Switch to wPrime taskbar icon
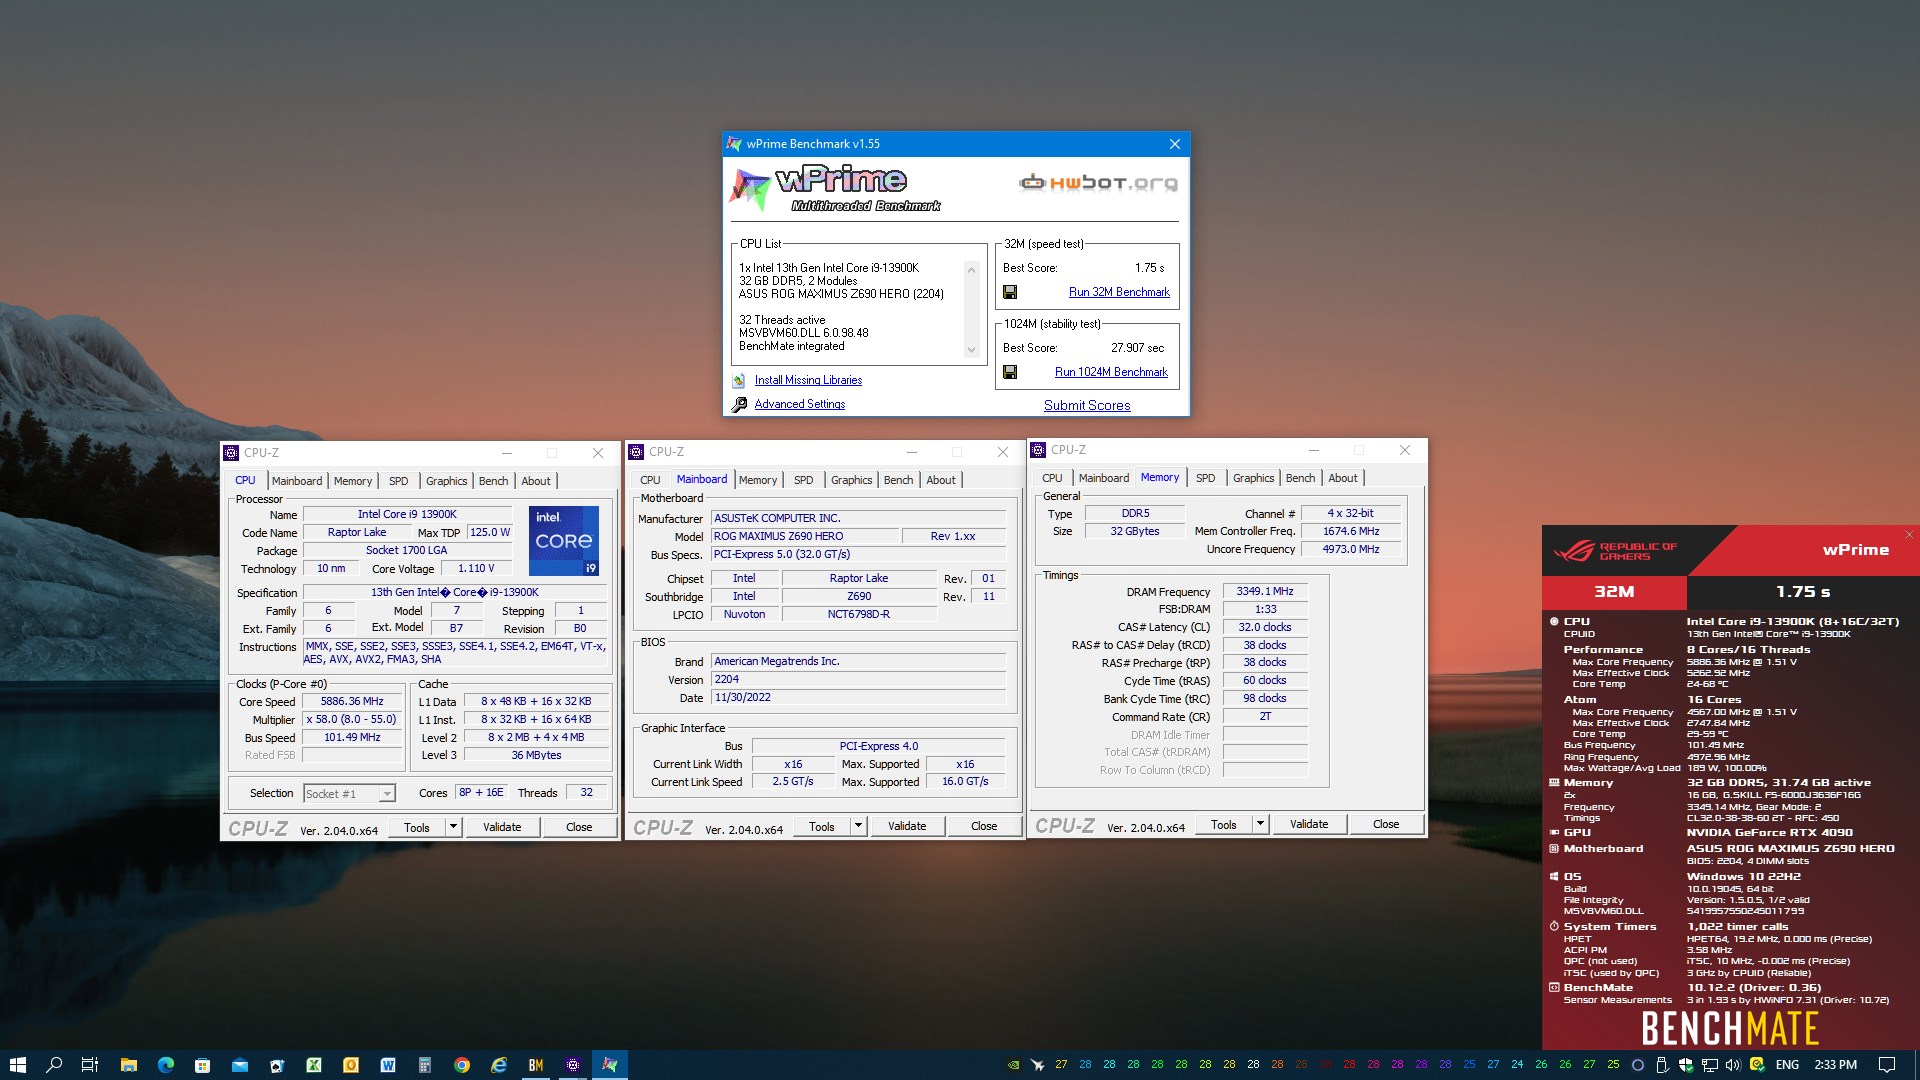This screenshot has height=1080, width=1920. click(610, 1065)
